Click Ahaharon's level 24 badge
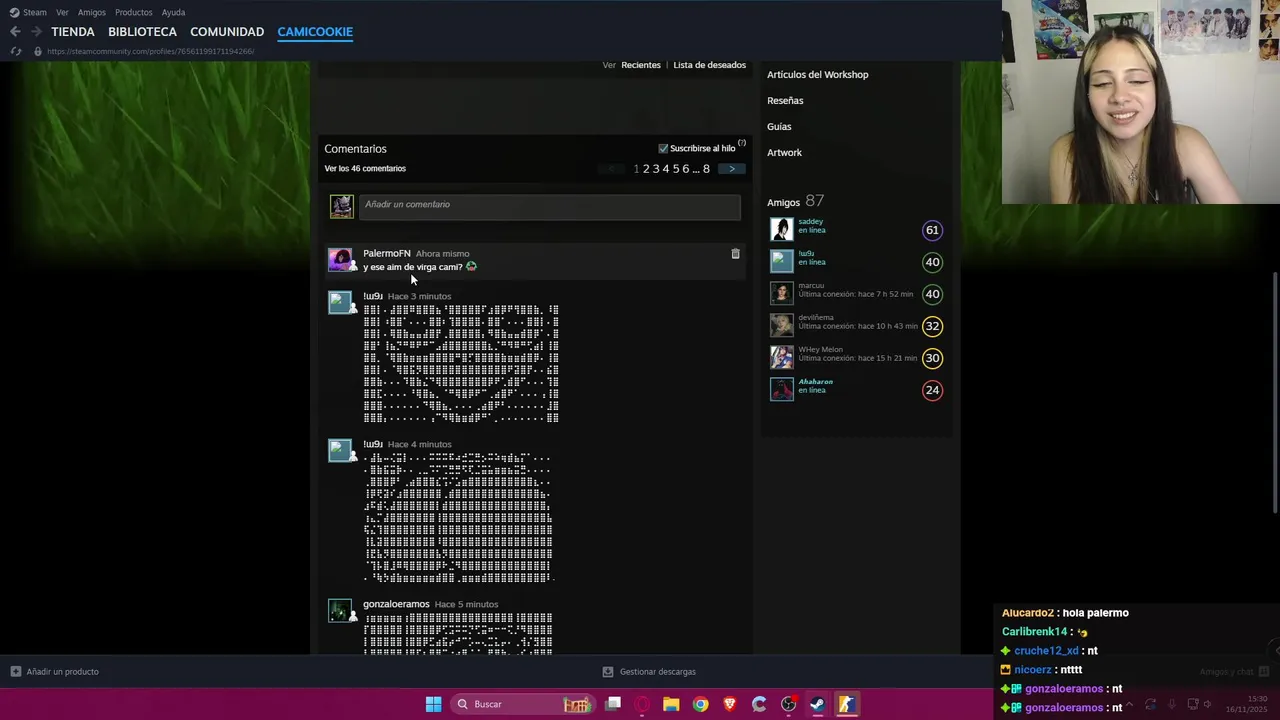The image size is (1280, 720). click(x=932, y=390)
